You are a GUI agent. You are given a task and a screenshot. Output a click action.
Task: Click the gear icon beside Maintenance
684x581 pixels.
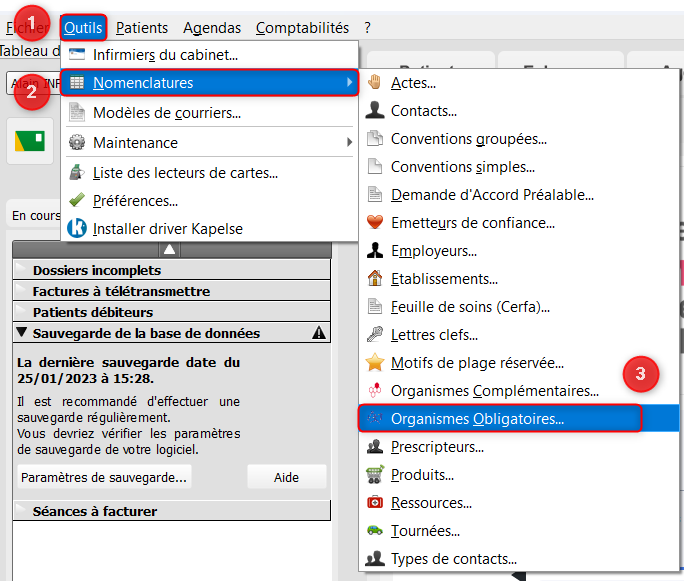point(77,143)
